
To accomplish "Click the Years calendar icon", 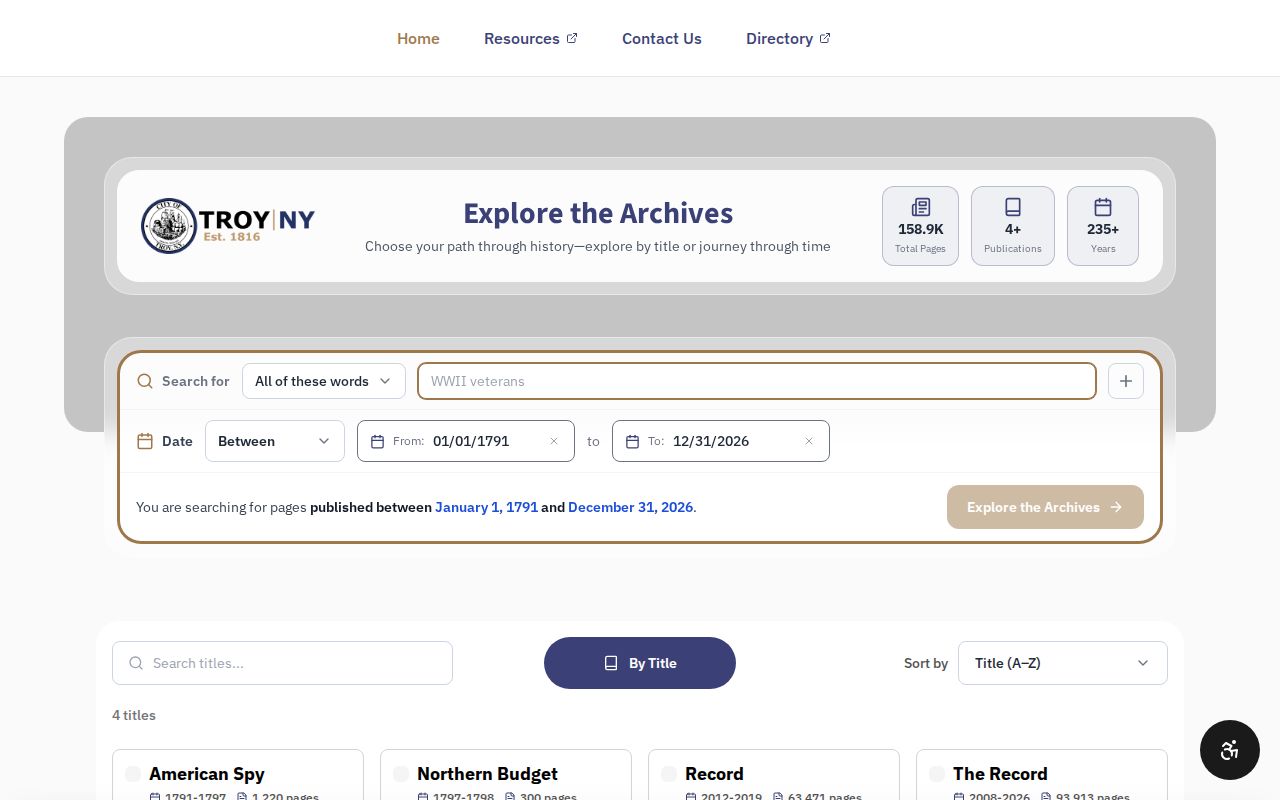I will click(x=1103, y=207).
